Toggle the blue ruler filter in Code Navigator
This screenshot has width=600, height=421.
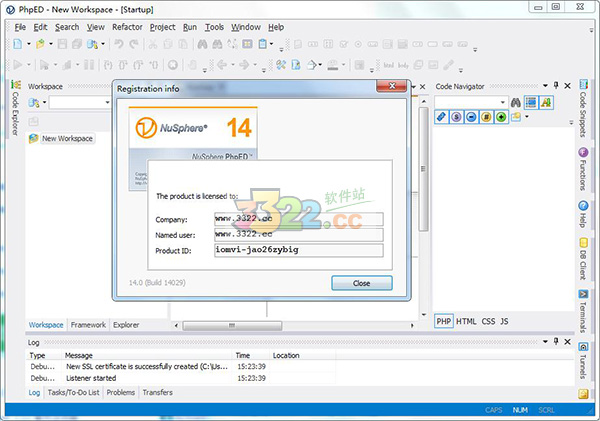441,117
